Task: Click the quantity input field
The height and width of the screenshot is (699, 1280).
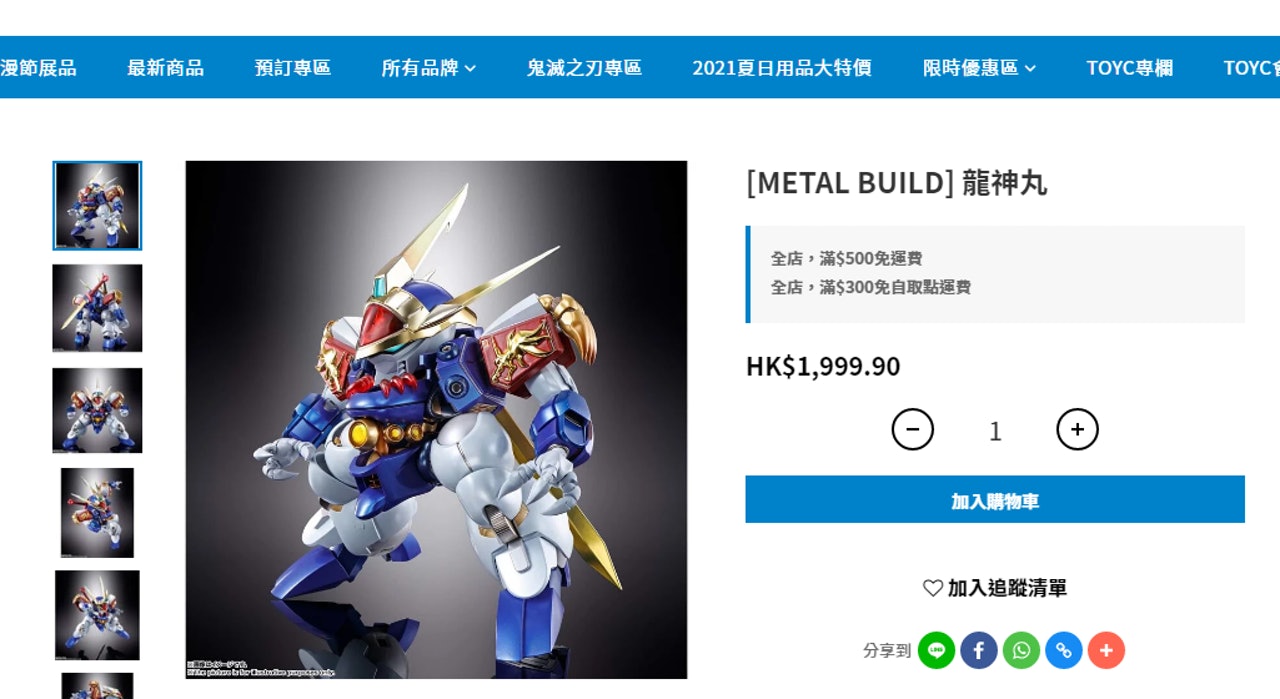Action: [x=995, y=430]
